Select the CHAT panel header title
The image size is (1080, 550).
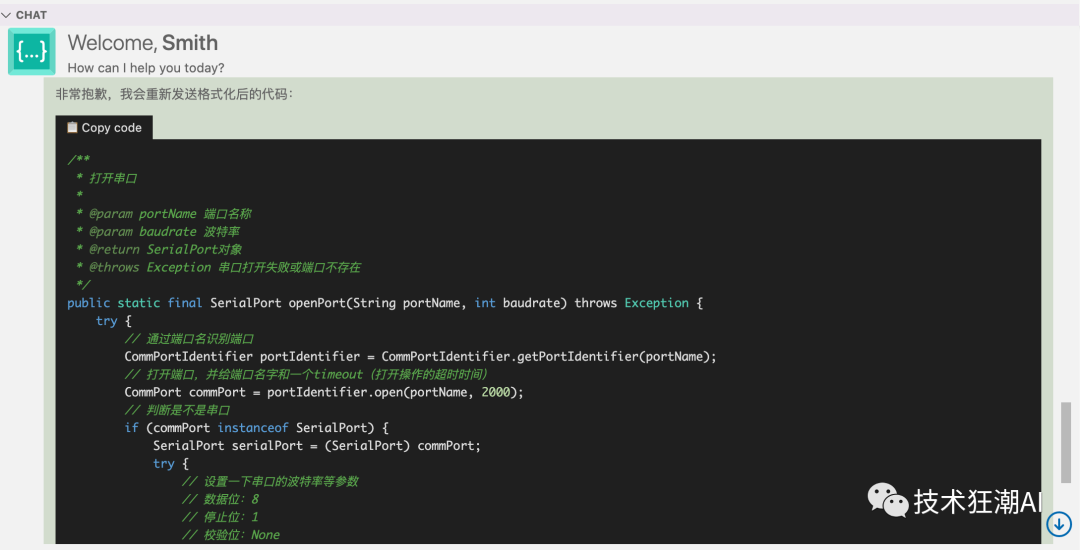(31, 15)
